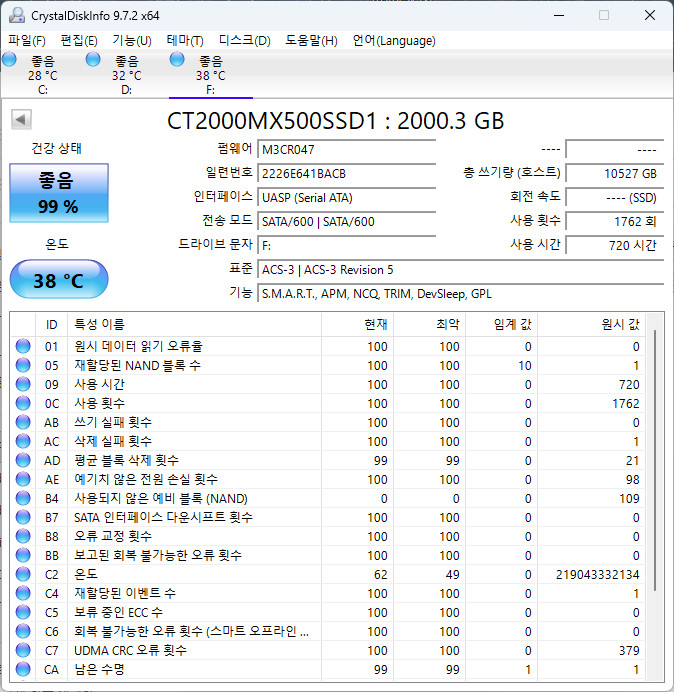Open the 기능(U) menu
Screen dimensions: 674x692
coord(132,41)
